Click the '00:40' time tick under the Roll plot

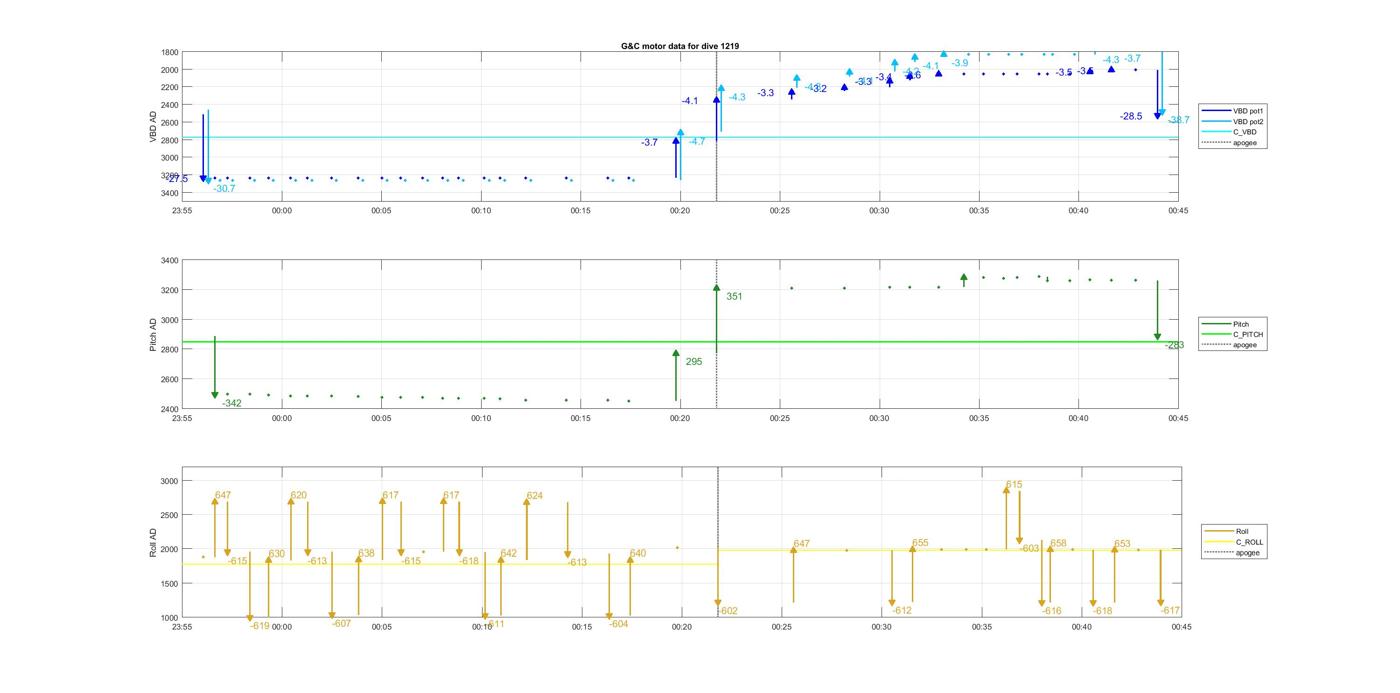[1081, 627]
